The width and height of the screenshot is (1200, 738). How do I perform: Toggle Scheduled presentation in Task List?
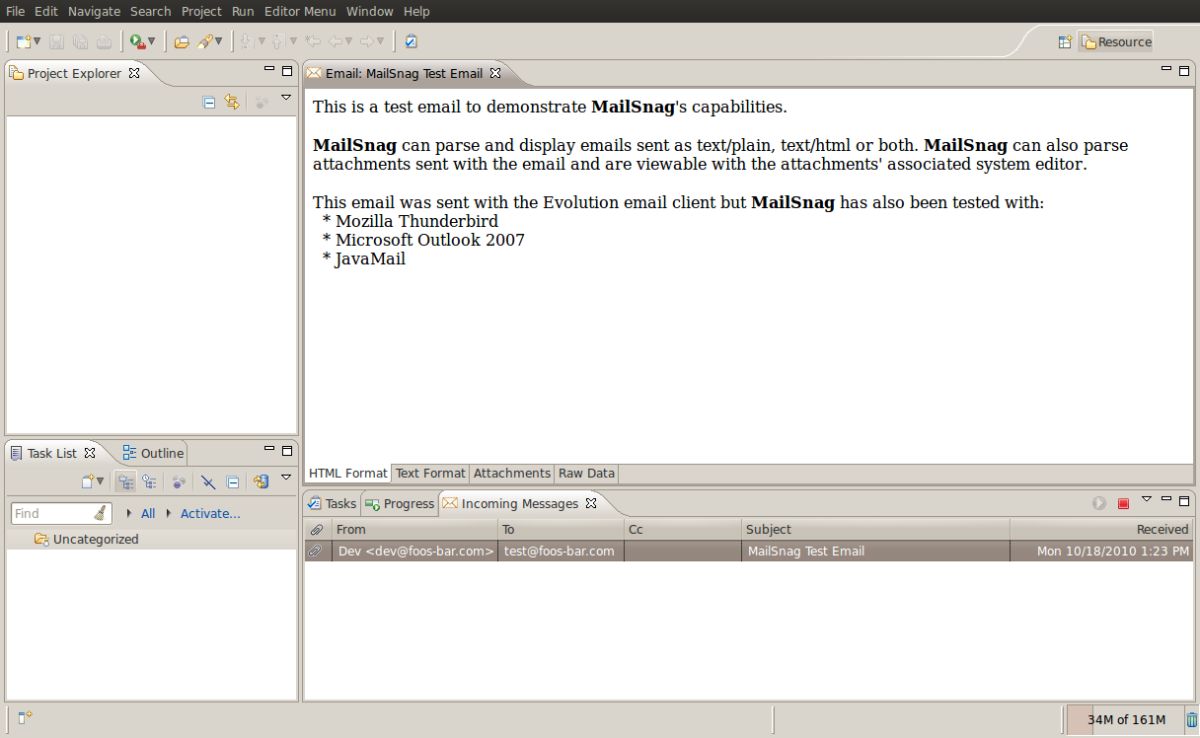pos(149,482)
